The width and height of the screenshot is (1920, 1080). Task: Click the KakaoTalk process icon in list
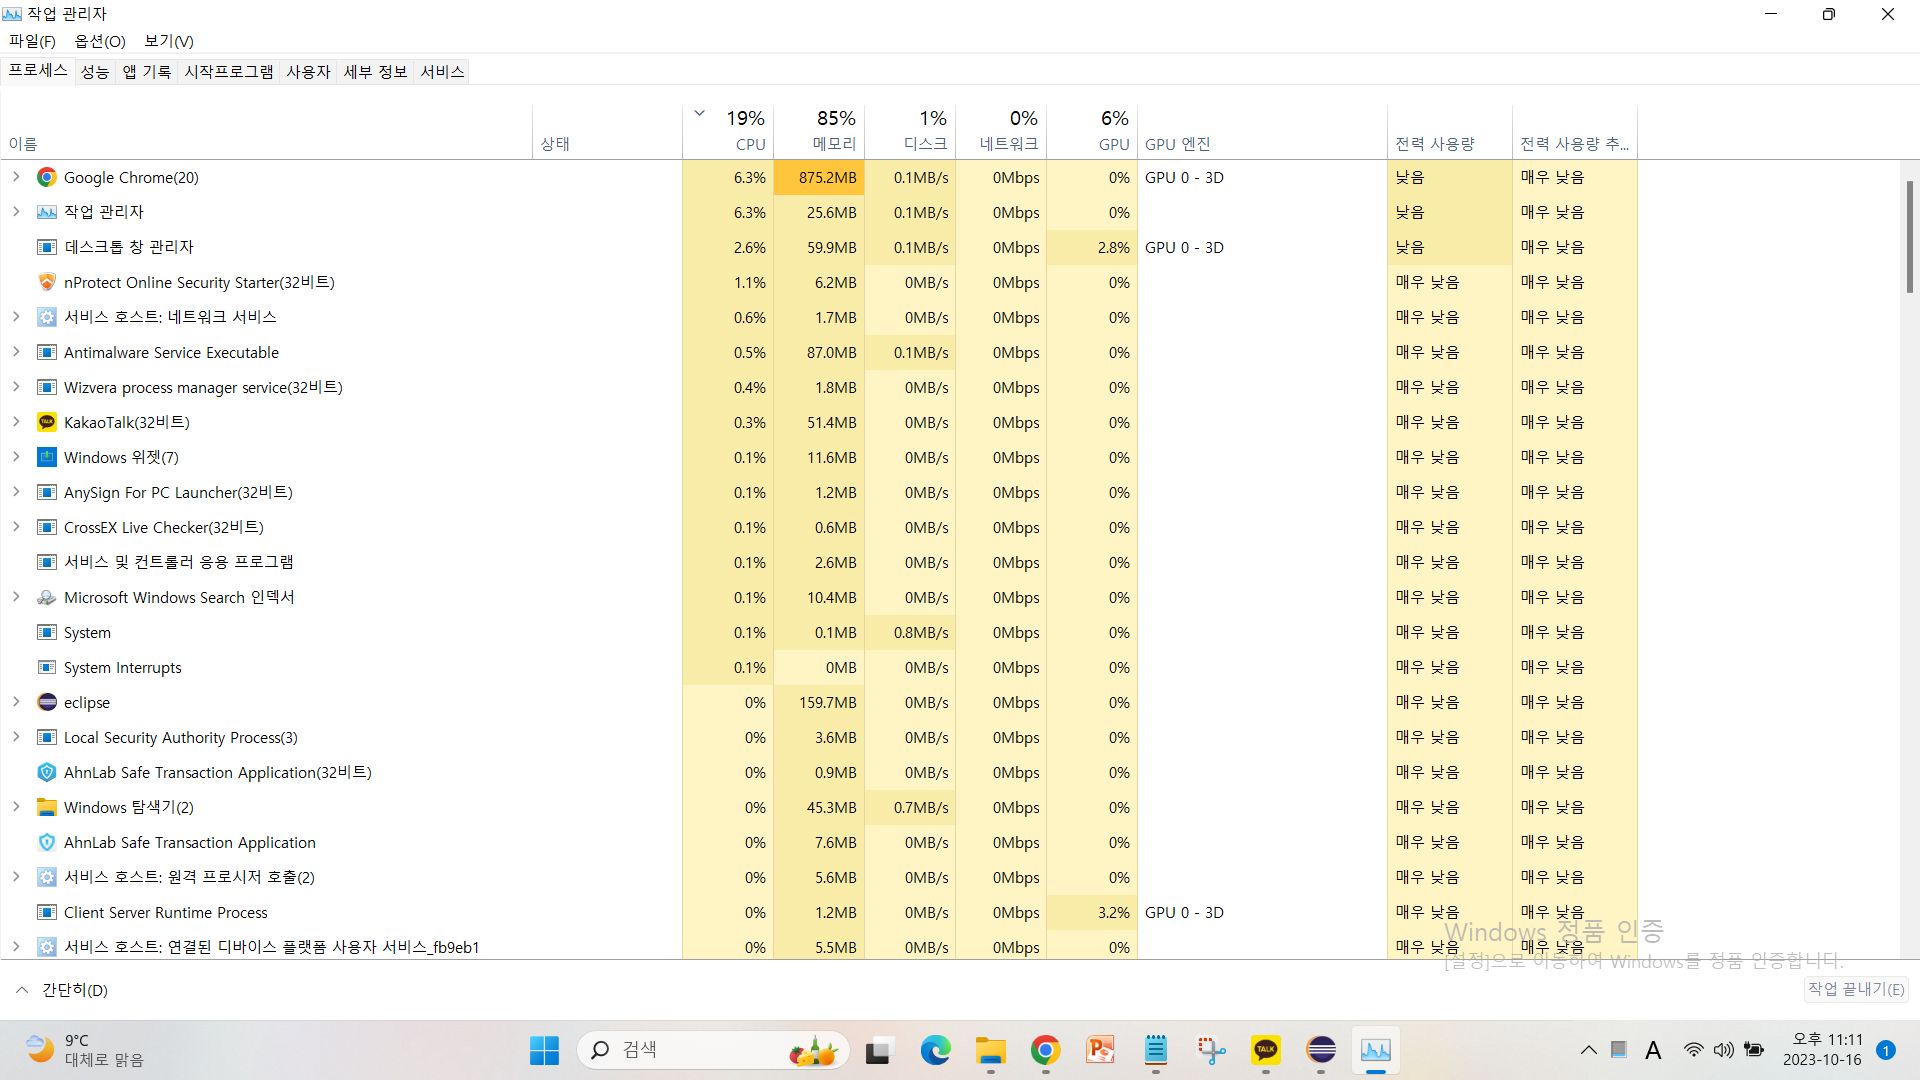point(47,422)
